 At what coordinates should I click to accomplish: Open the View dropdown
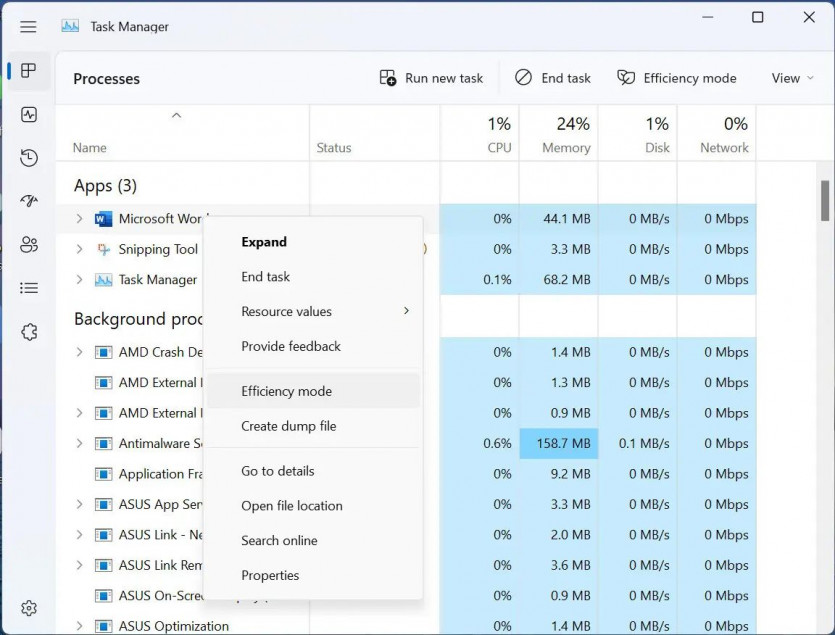[x=792, y=78]
